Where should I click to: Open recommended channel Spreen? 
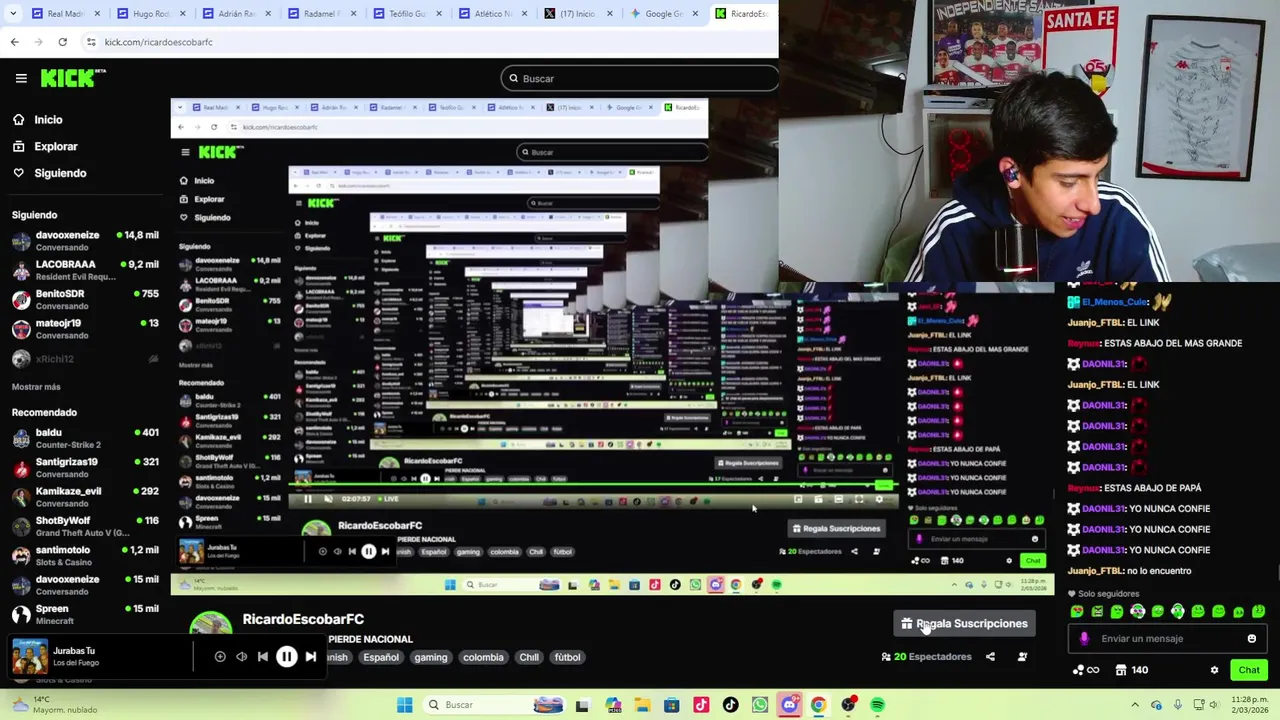[85, 614]
